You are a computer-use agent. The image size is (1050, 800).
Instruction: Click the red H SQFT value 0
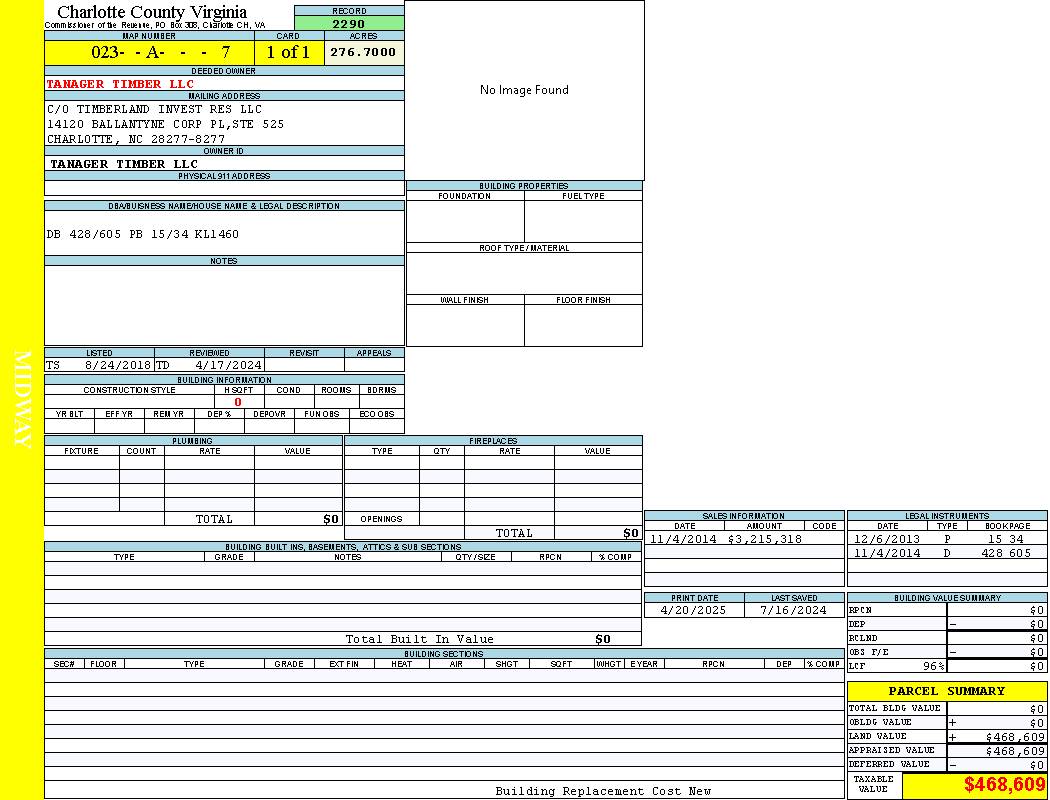pos(238,402)
